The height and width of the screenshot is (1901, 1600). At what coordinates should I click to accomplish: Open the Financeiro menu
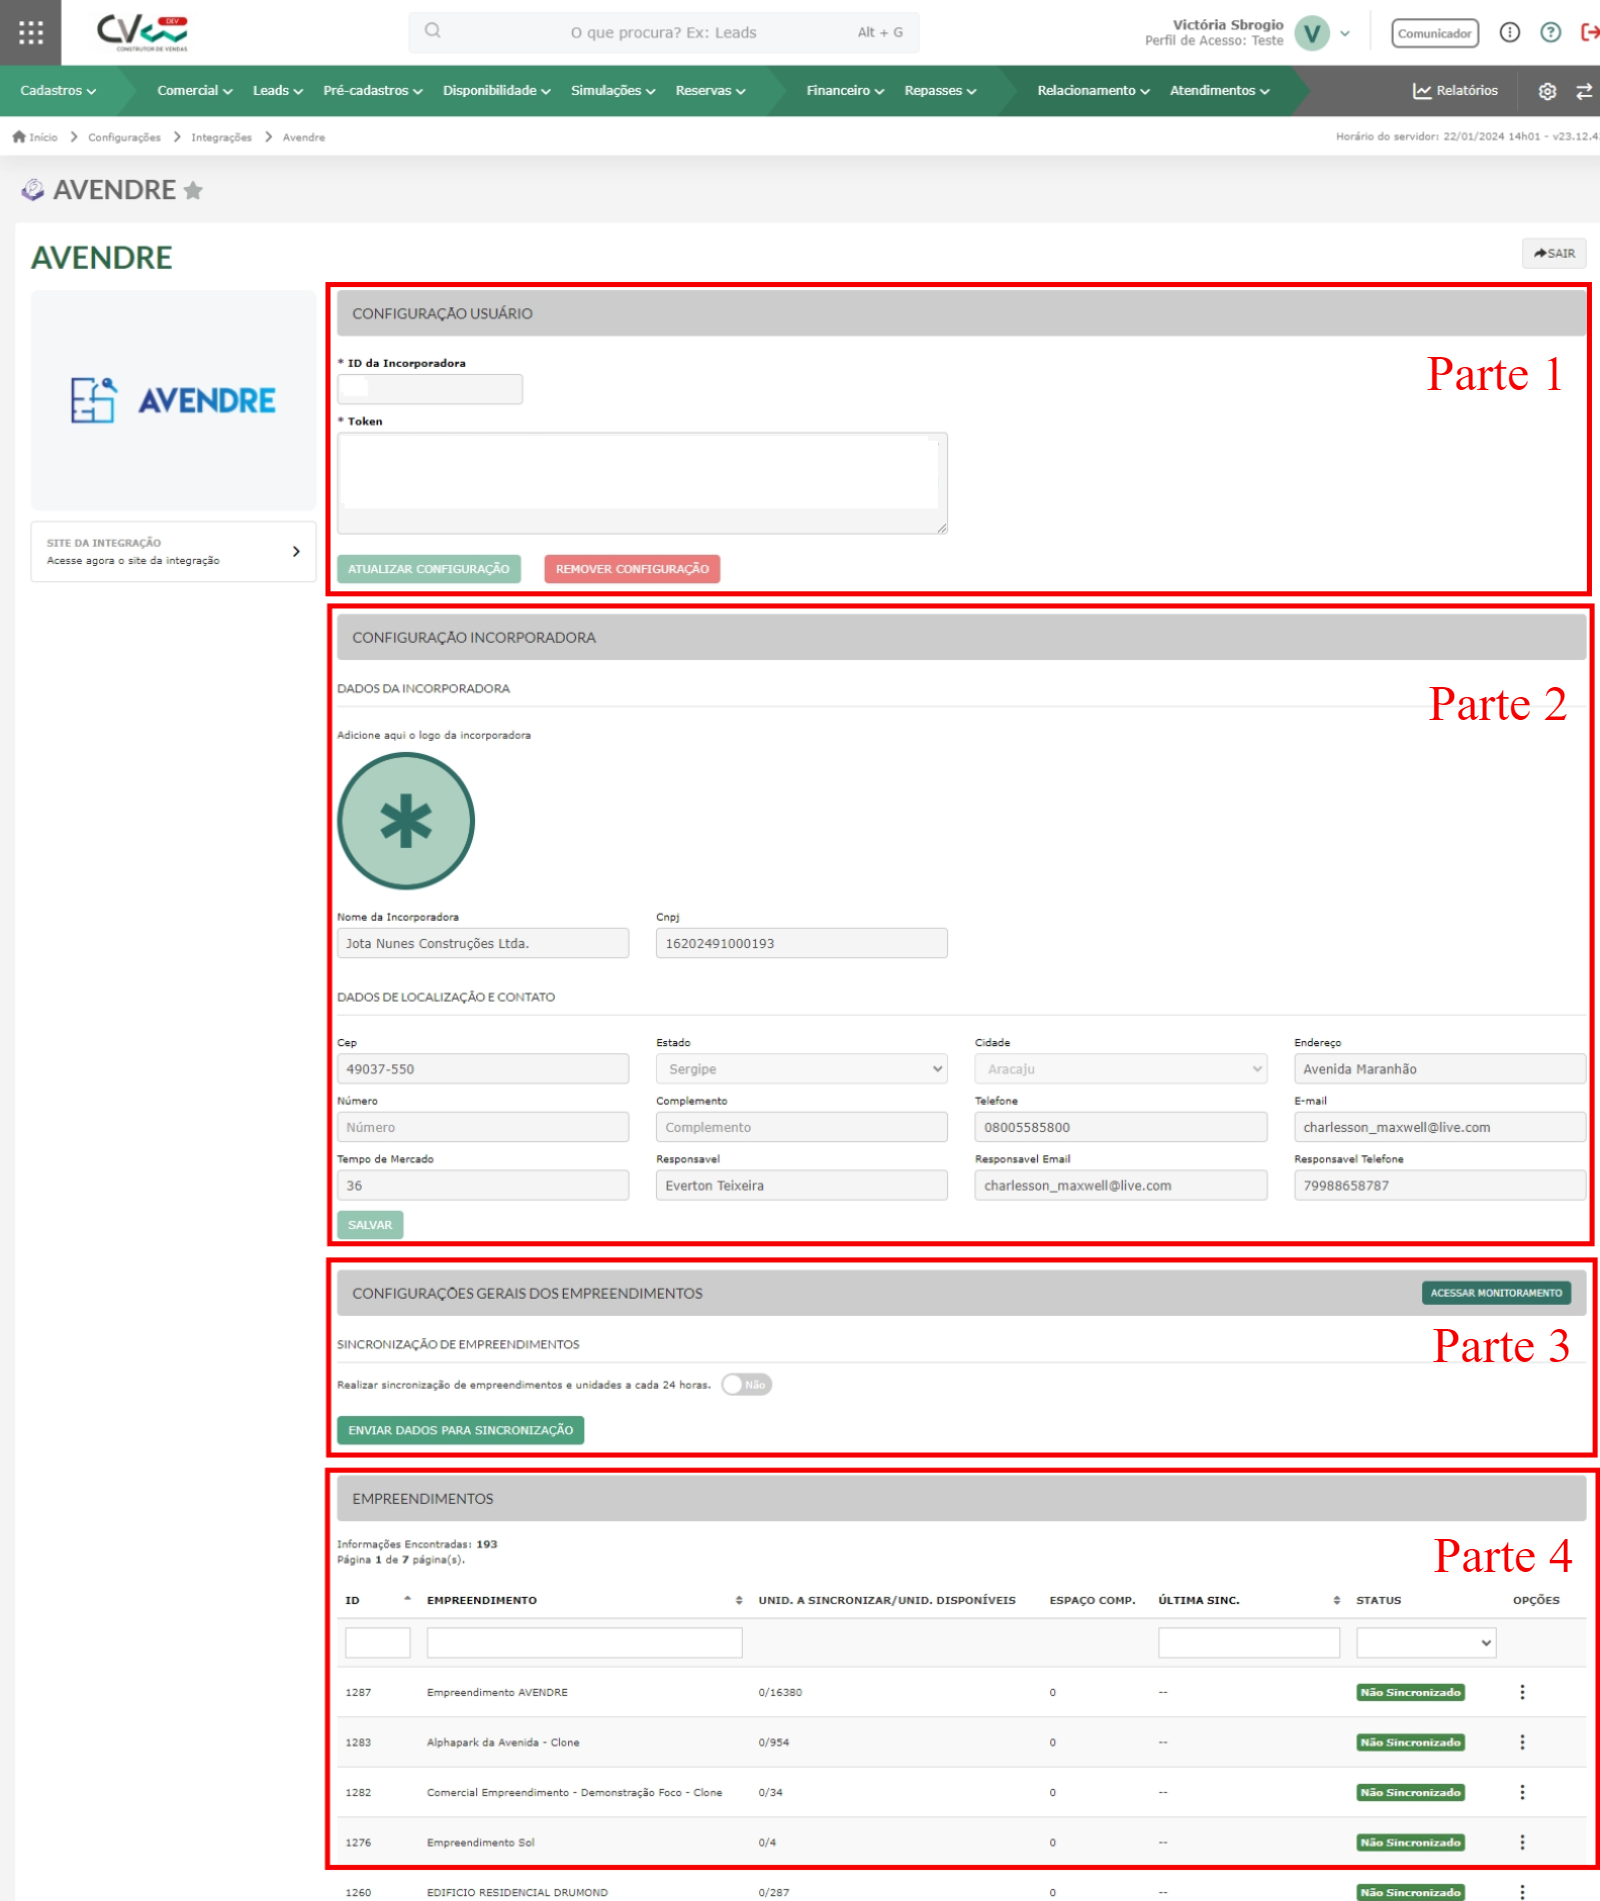845,91
